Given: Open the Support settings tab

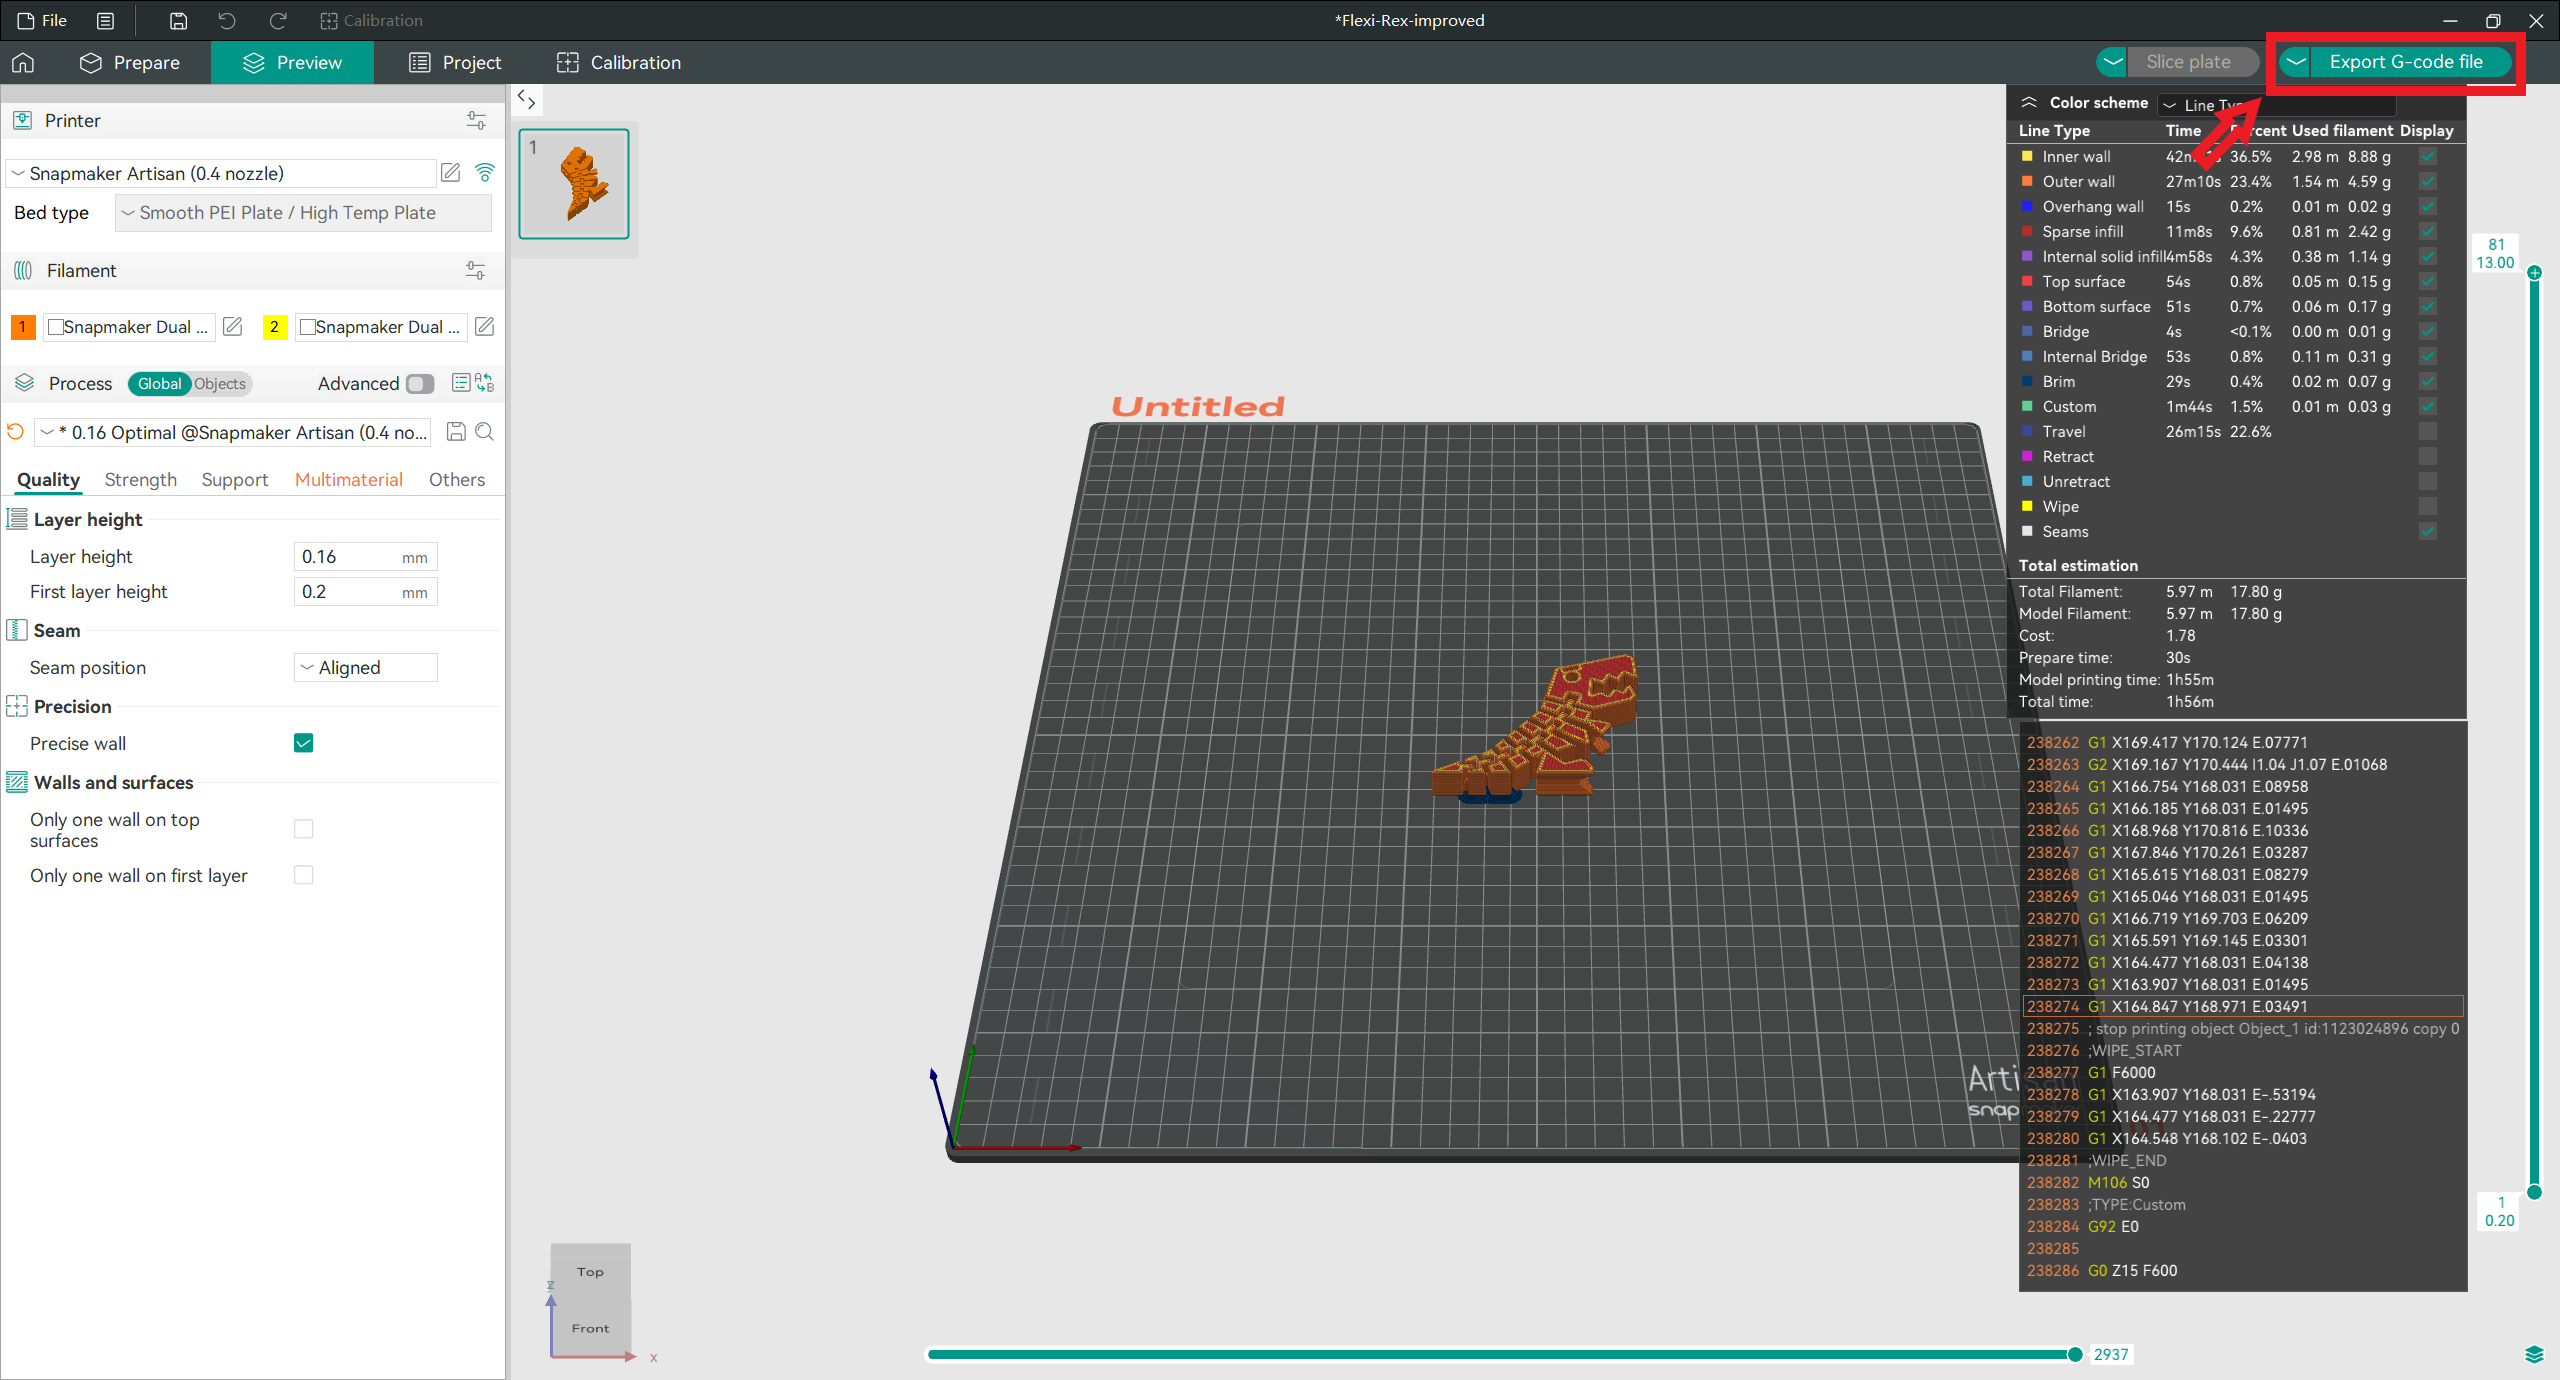Looking at the screenshot, I should 234,479.
